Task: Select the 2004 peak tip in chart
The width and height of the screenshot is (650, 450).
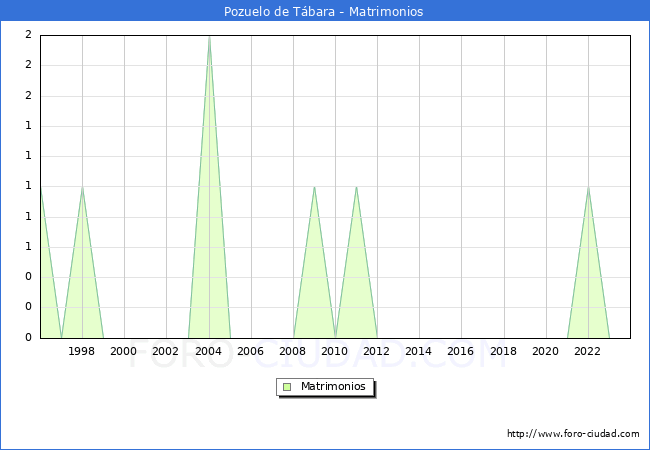Action: pos(209,37)
